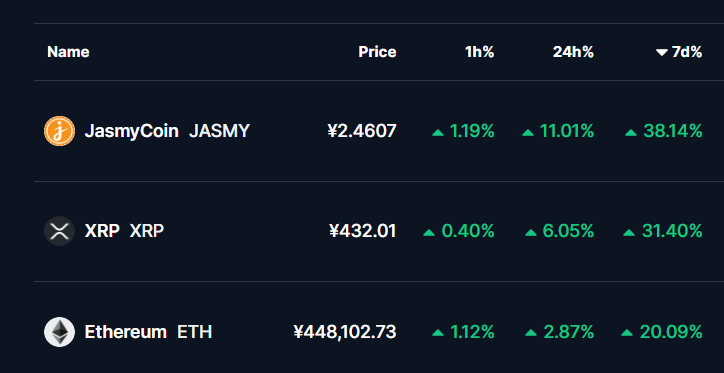Click the XRP coin name link

[102, 231]
